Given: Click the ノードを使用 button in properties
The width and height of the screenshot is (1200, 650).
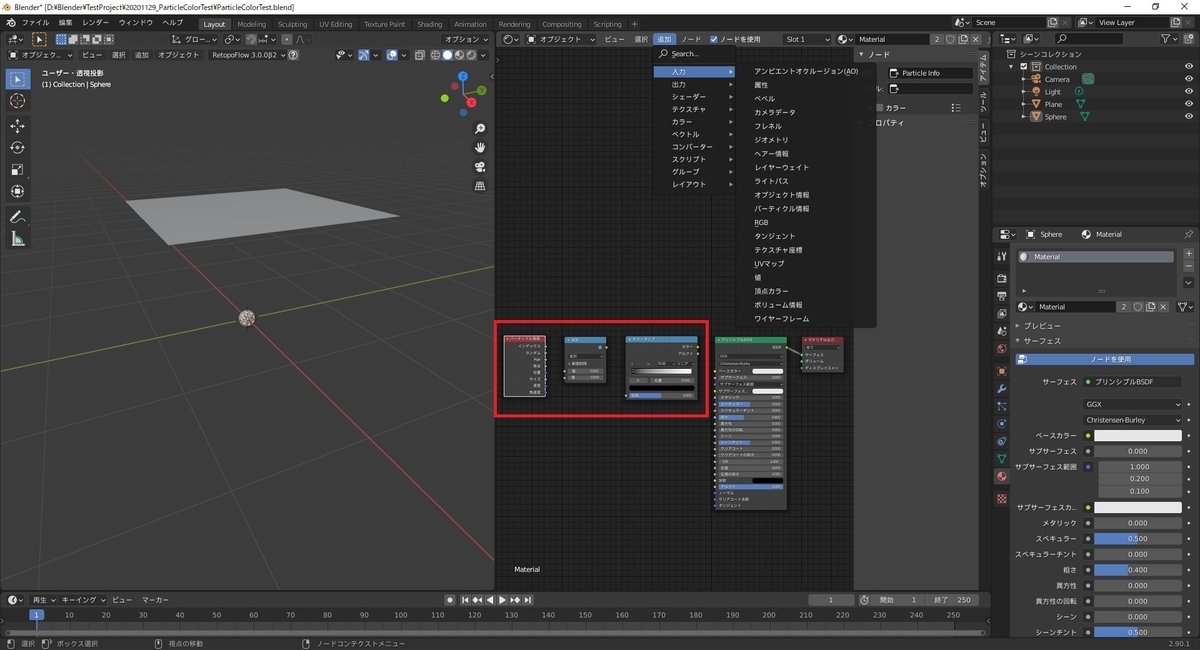Looking at the screenshot, I should (x=1105, y=359).
